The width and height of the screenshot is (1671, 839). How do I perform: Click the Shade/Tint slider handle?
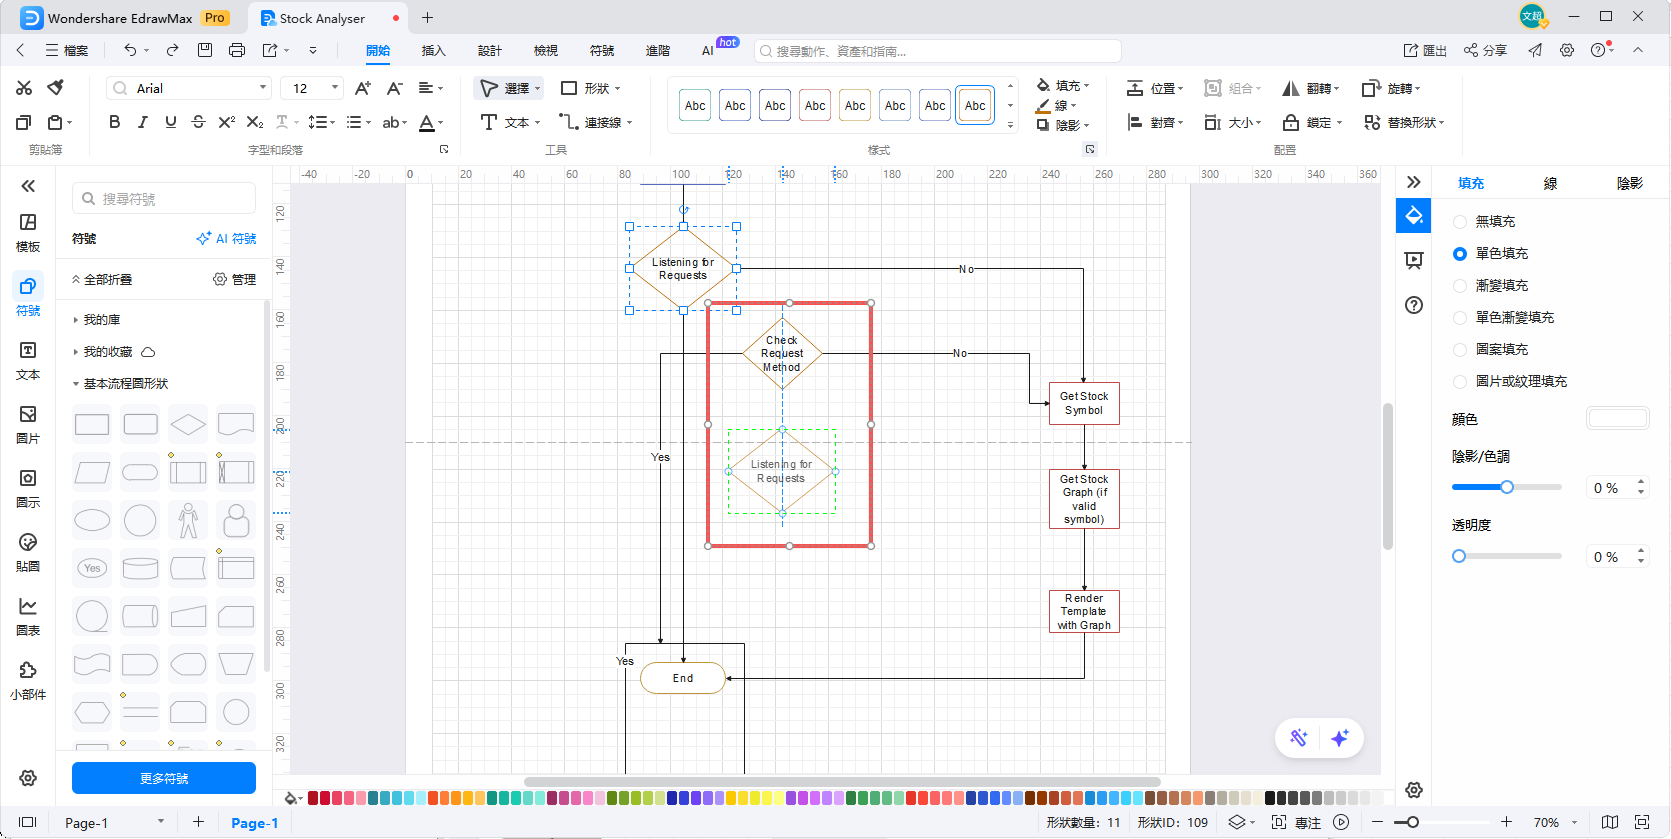coord(1507,487)
